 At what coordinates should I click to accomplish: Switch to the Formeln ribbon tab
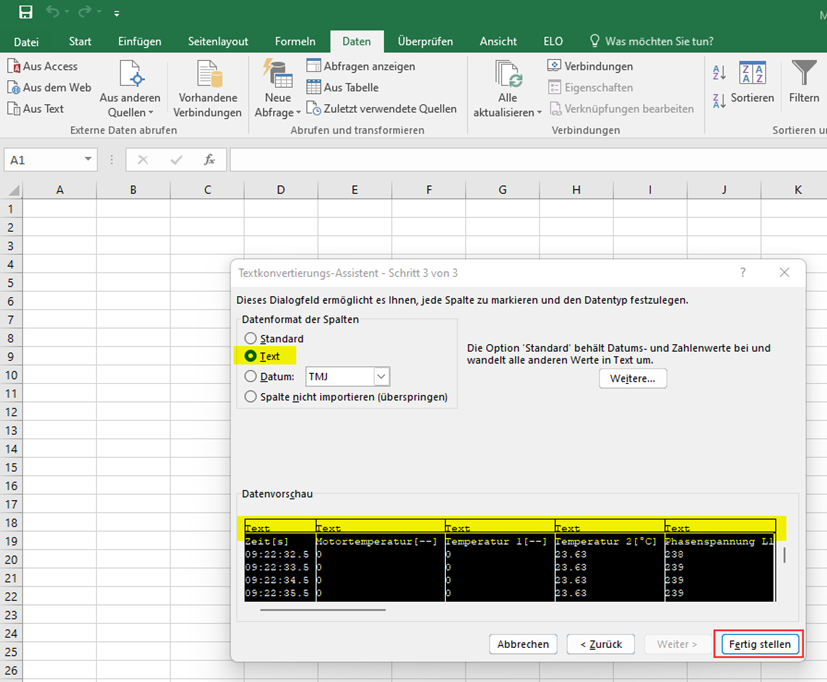click(295, 41)
